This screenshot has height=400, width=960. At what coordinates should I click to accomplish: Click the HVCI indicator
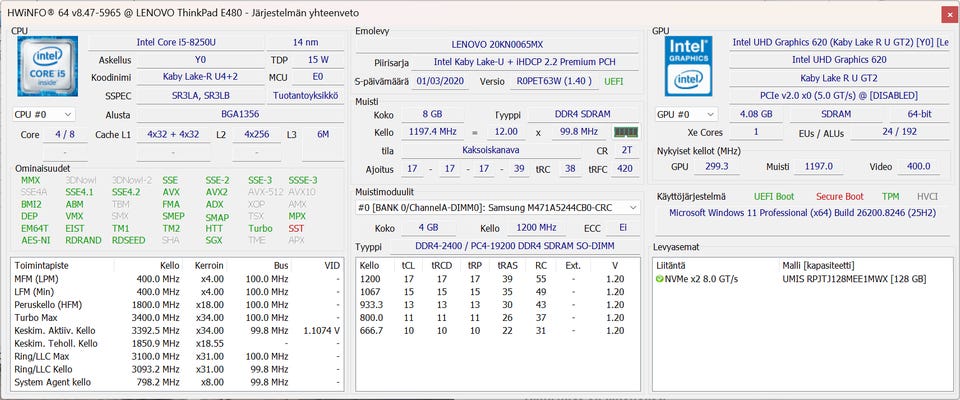(x=927, y=197)
